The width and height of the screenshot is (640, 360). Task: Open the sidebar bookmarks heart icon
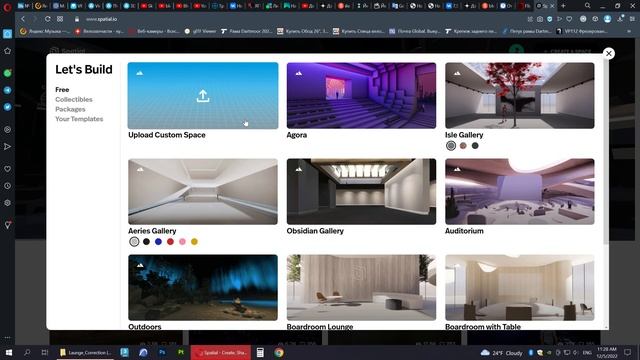pyautogui.click(x=7, y=169)
